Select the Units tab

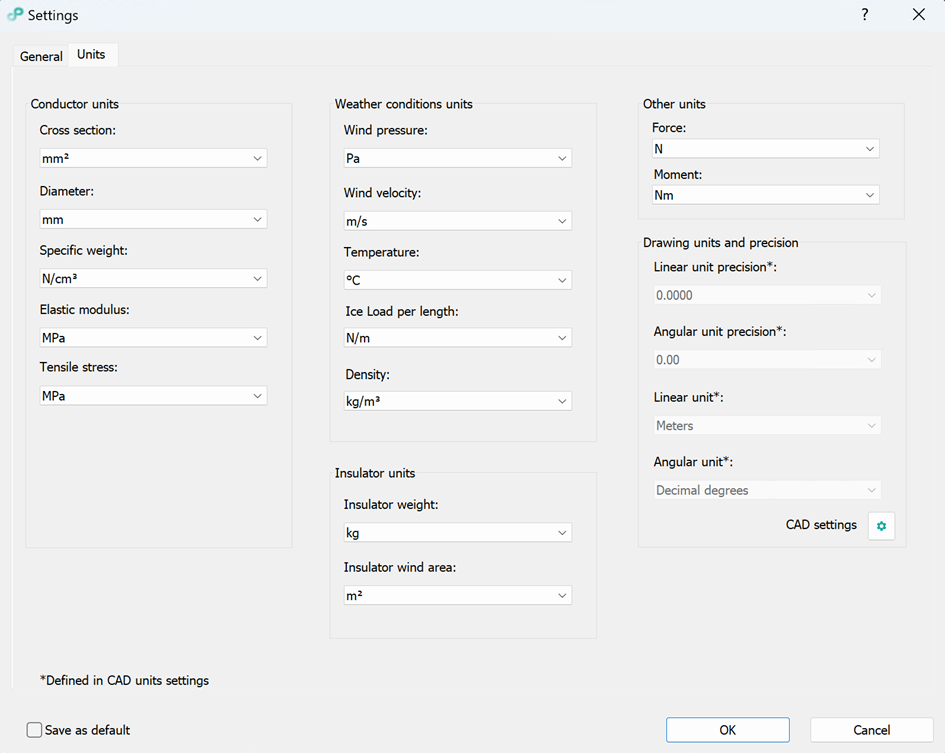tap(91, 55)
